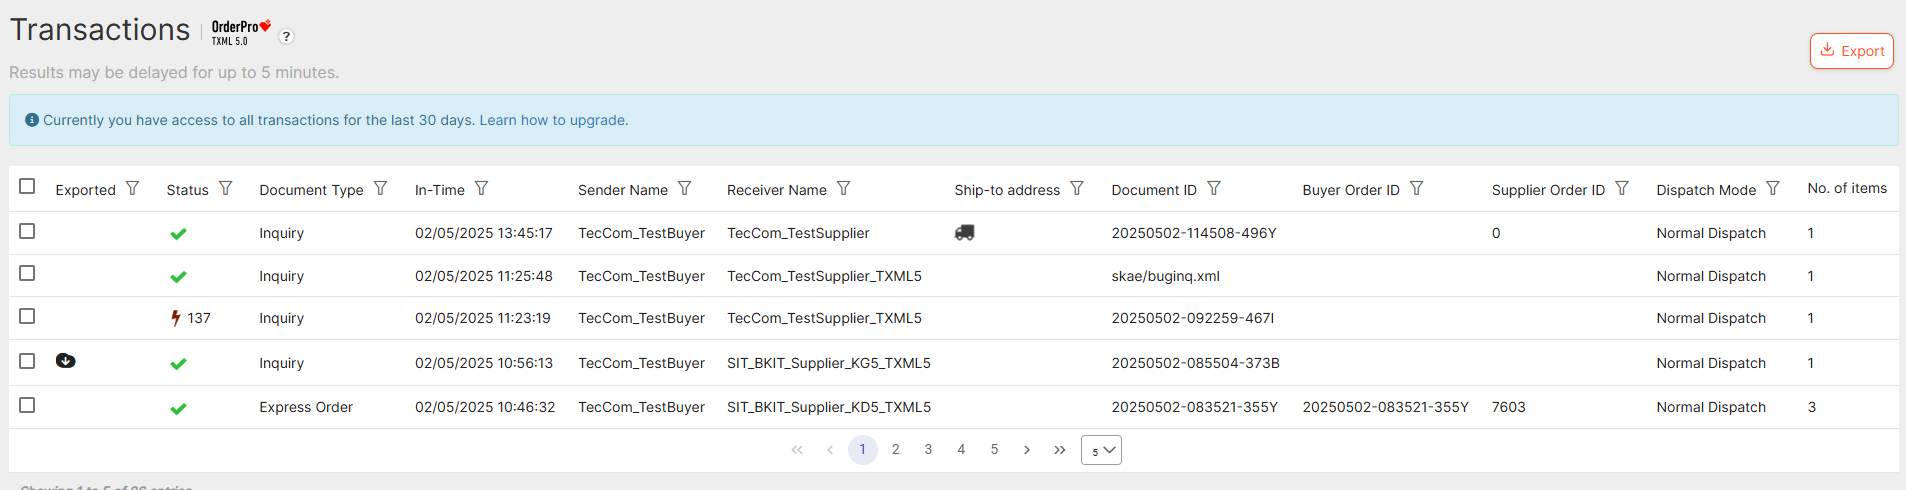Image resolution: width=1906 pixels, height=490 pixels.
Task: Open the Document Type column filter
Action: (x=380, y=189)
